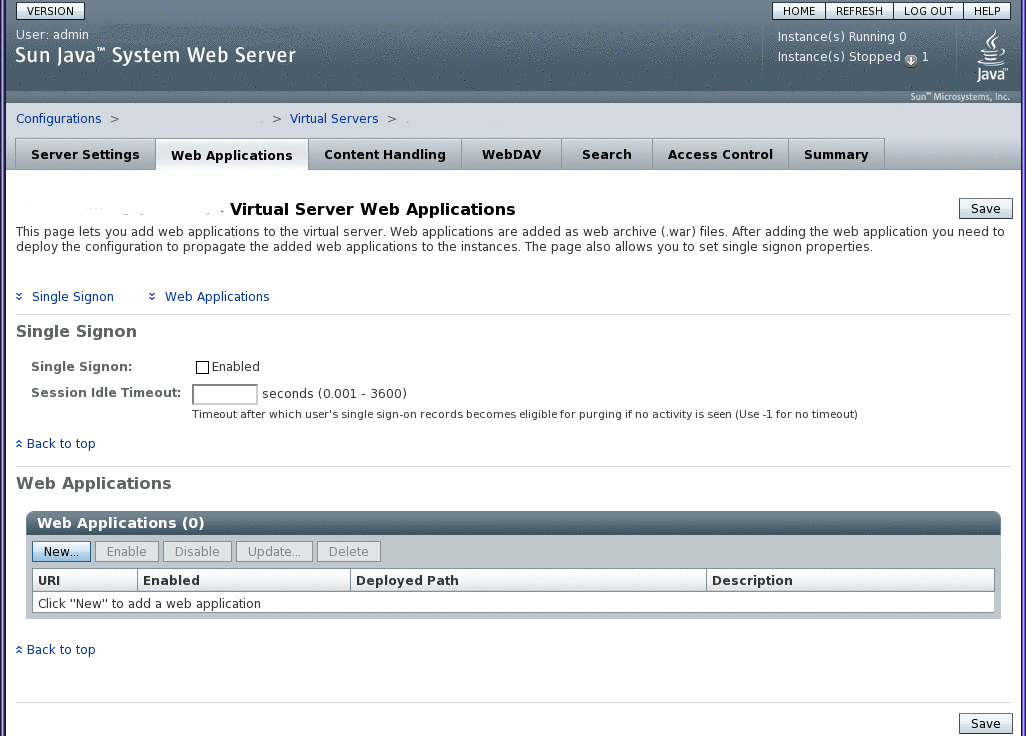Switch to the Content Handling tab

(384, 154)
